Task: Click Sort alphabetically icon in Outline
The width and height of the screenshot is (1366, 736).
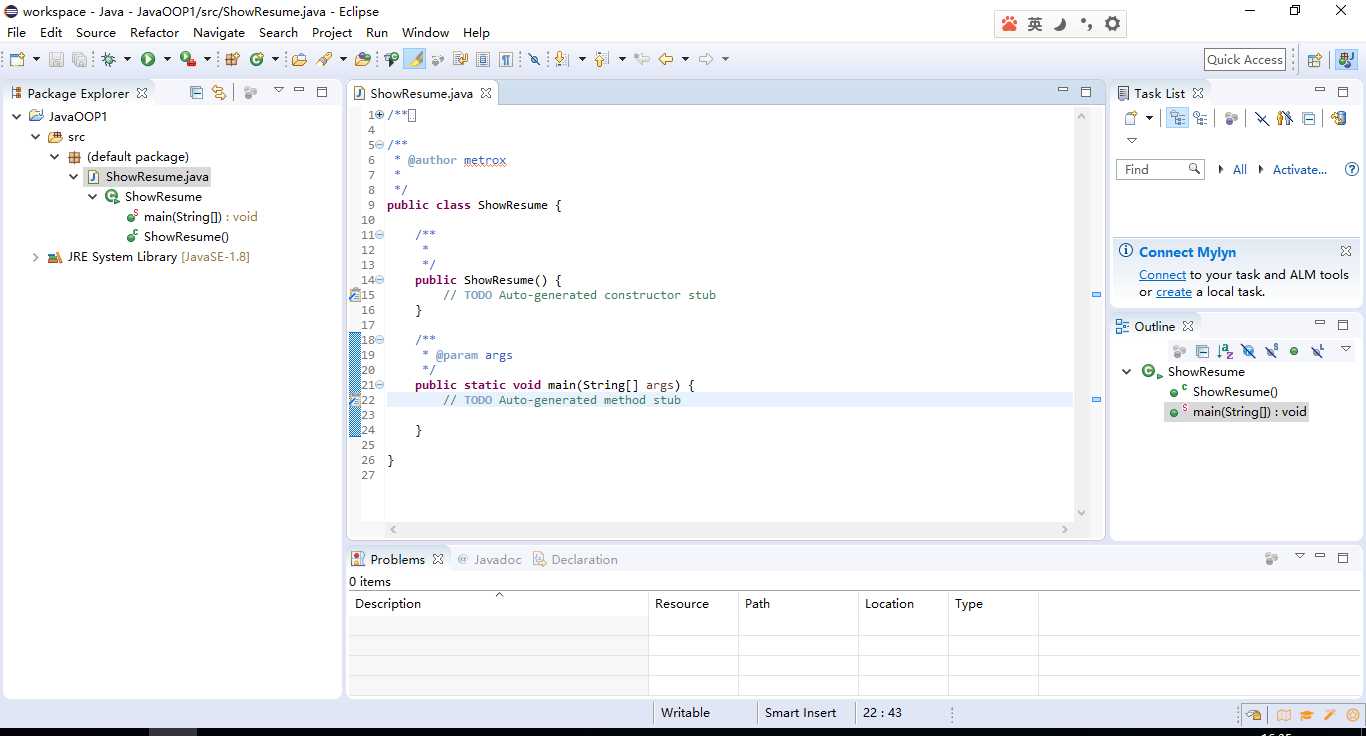Action: 1225,351
